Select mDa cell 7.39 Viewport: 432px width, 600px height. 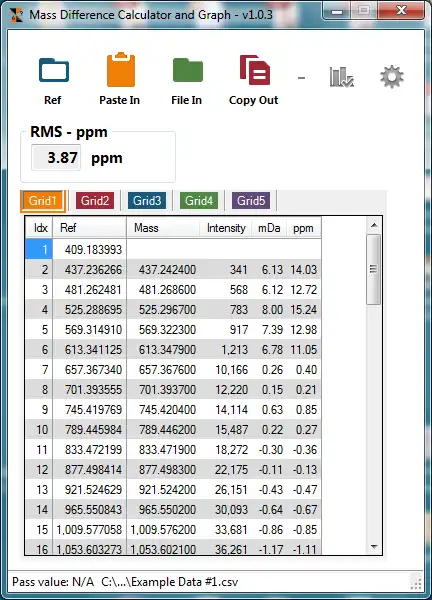pyautogui.click(x=269, y=329)
